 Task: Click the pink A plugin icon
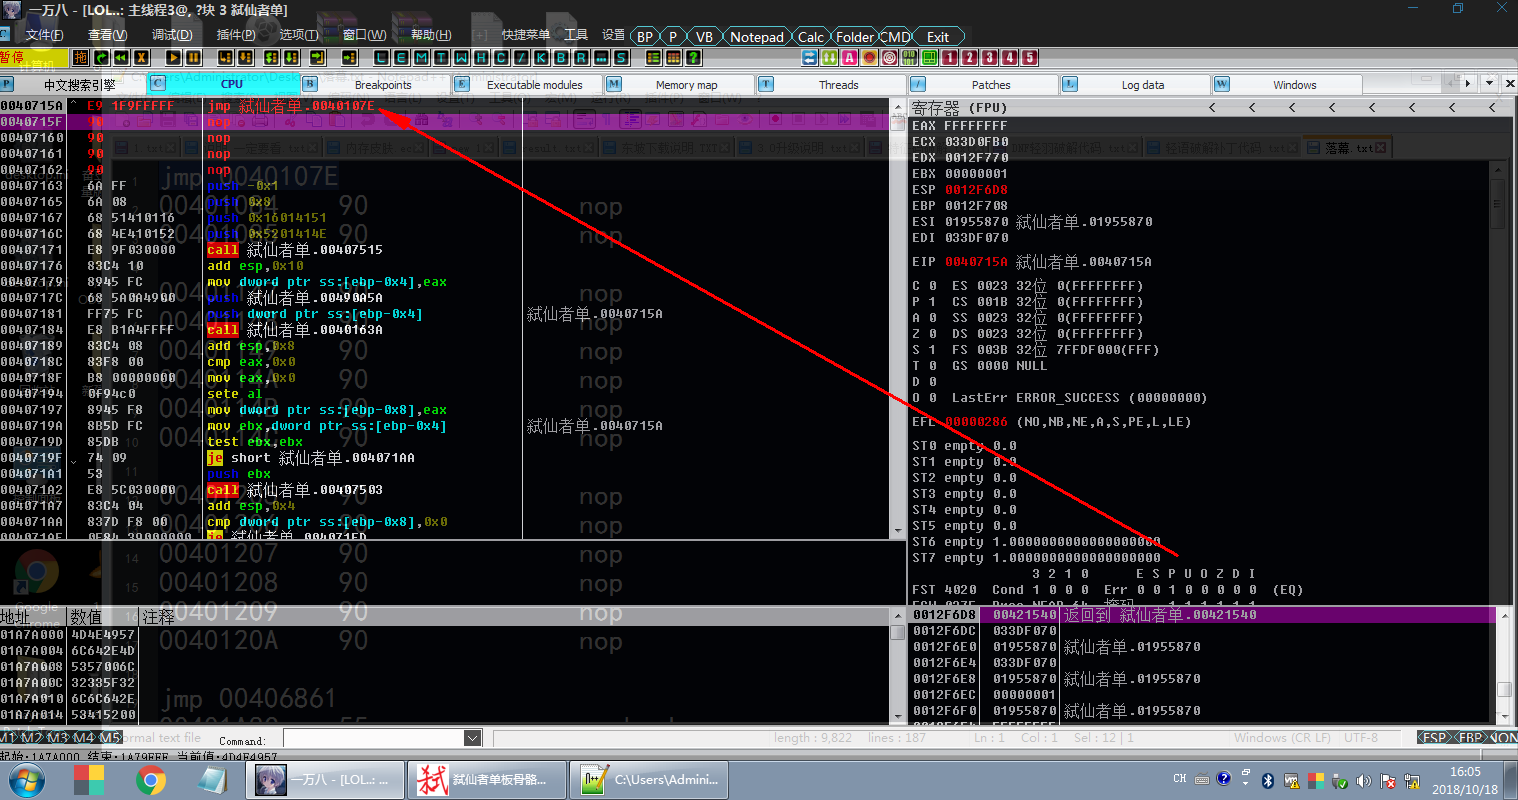(x=849, y=57)
